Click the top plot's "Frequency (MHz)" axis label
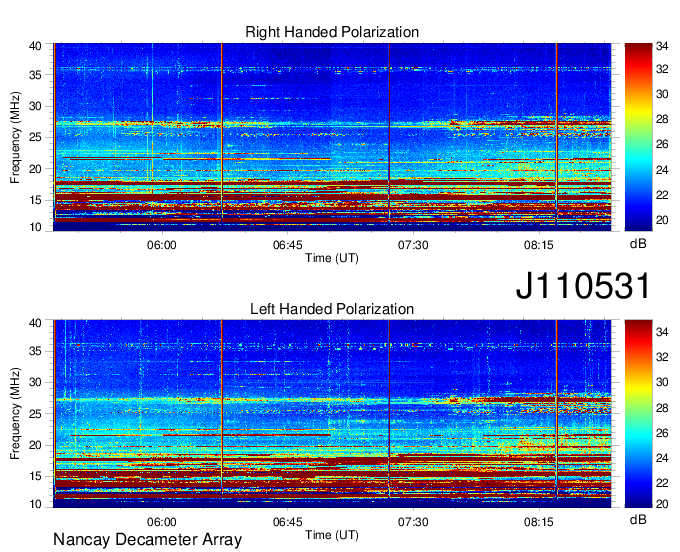The image size is (680, 552). point(15,137)
